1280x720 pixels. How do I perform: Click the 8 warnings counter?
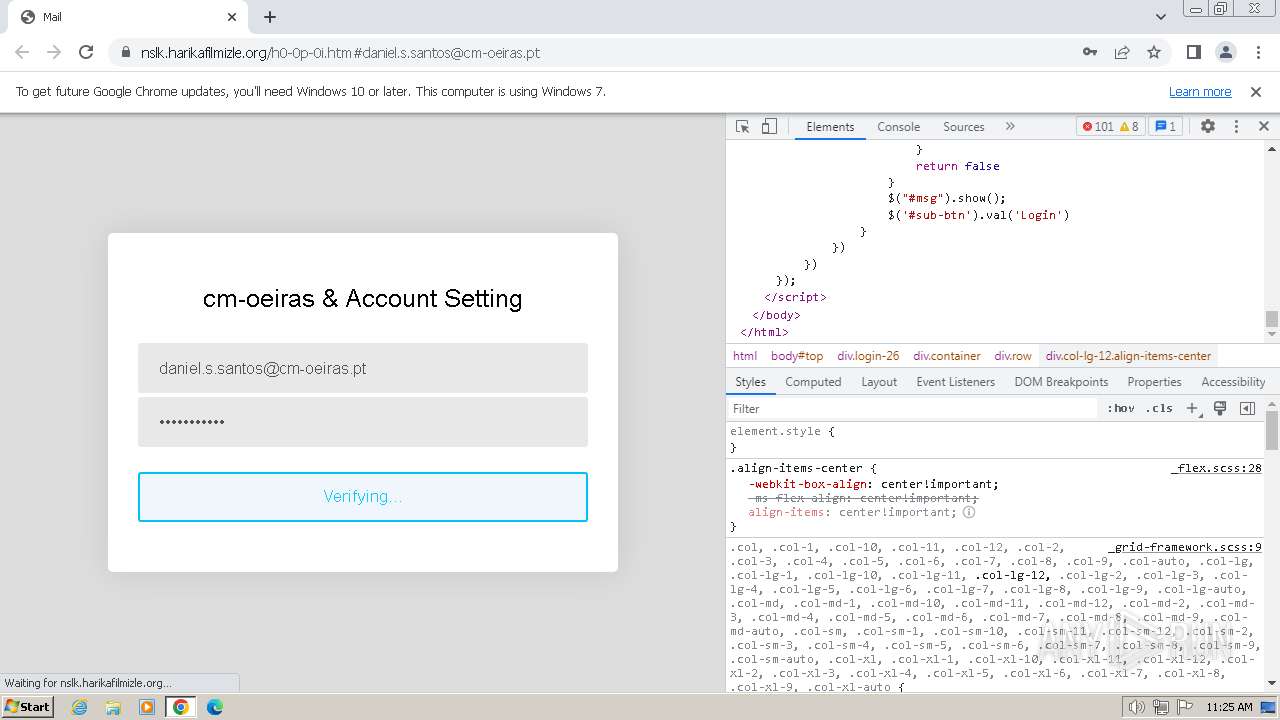(x=1129, y=127)
